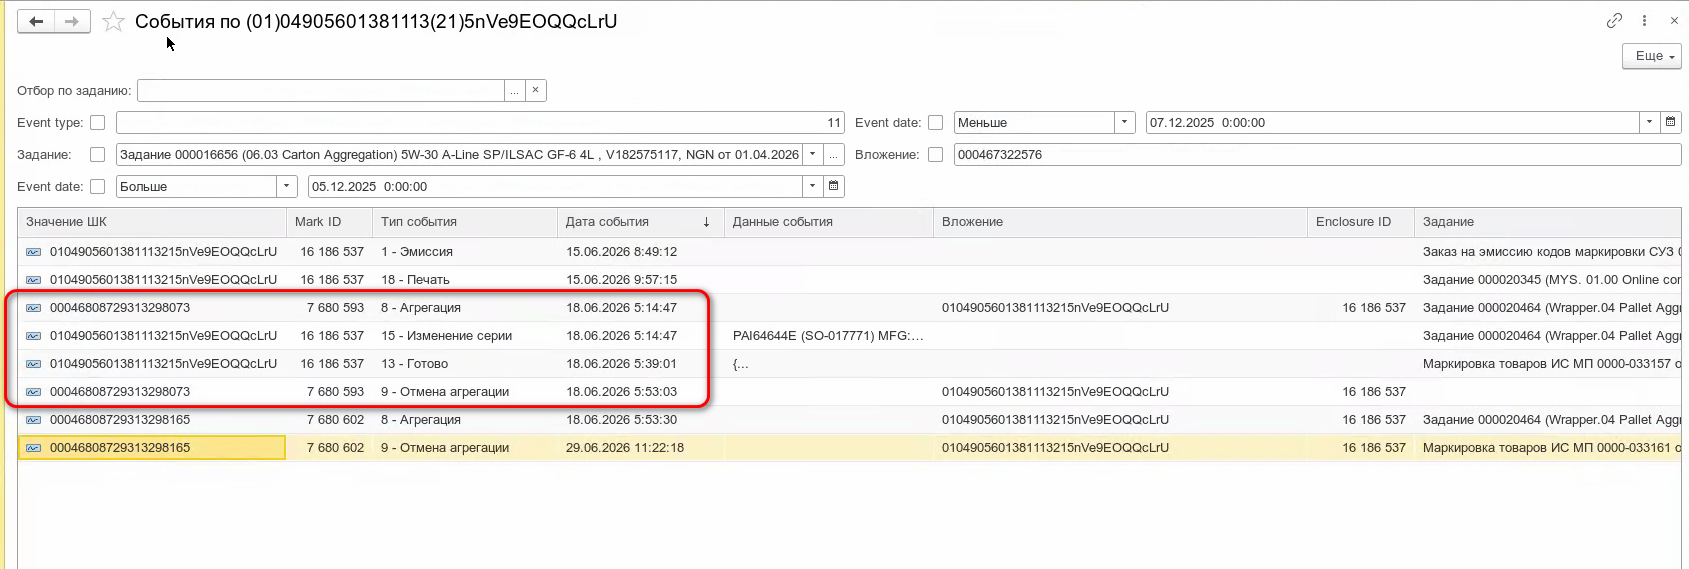
Task: Enable the Больше Event date filter checkbox
Action: click(x=97, y=187)
